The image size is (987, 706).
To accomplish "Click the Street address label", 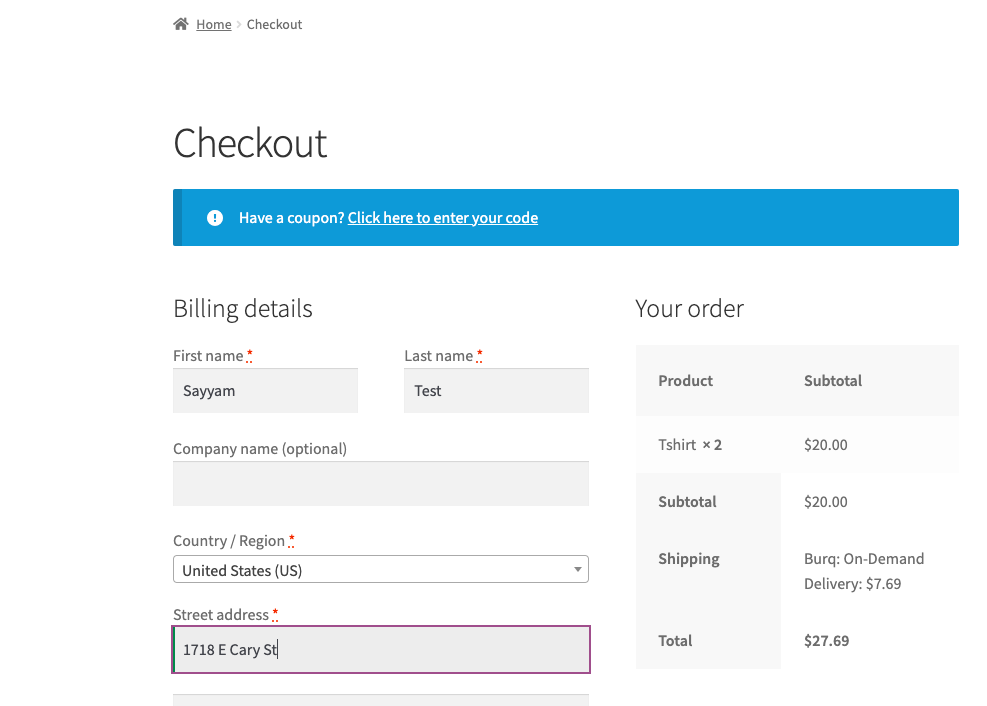I will coord(221,615).
